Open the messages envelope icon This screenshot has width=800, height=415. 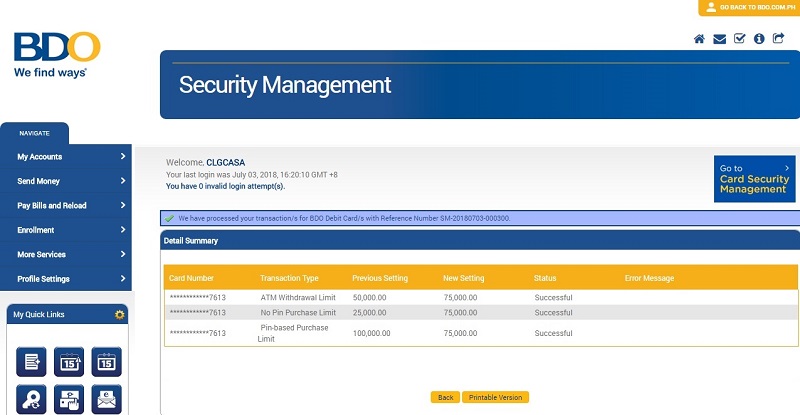click(x=719, y=39)
